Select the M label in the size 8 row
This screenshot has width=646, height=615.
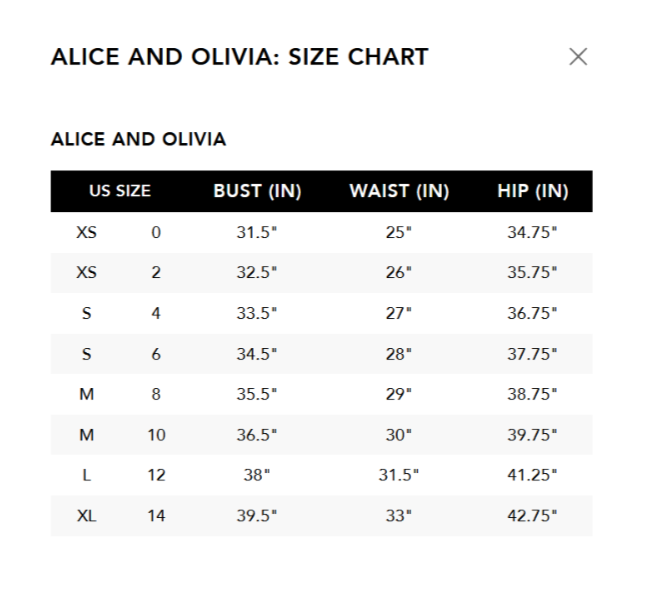(x=87, y=394)
